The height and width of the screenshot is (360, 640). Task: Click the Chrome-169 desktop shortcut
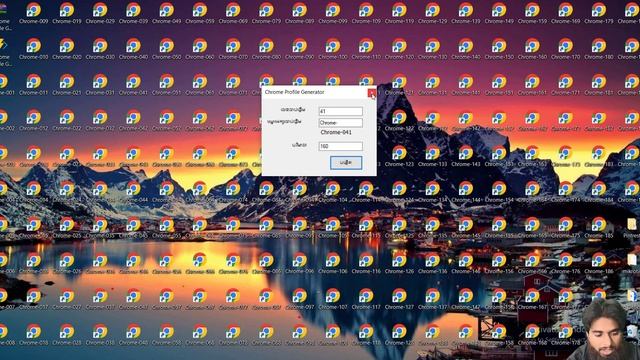click(566, 13)
